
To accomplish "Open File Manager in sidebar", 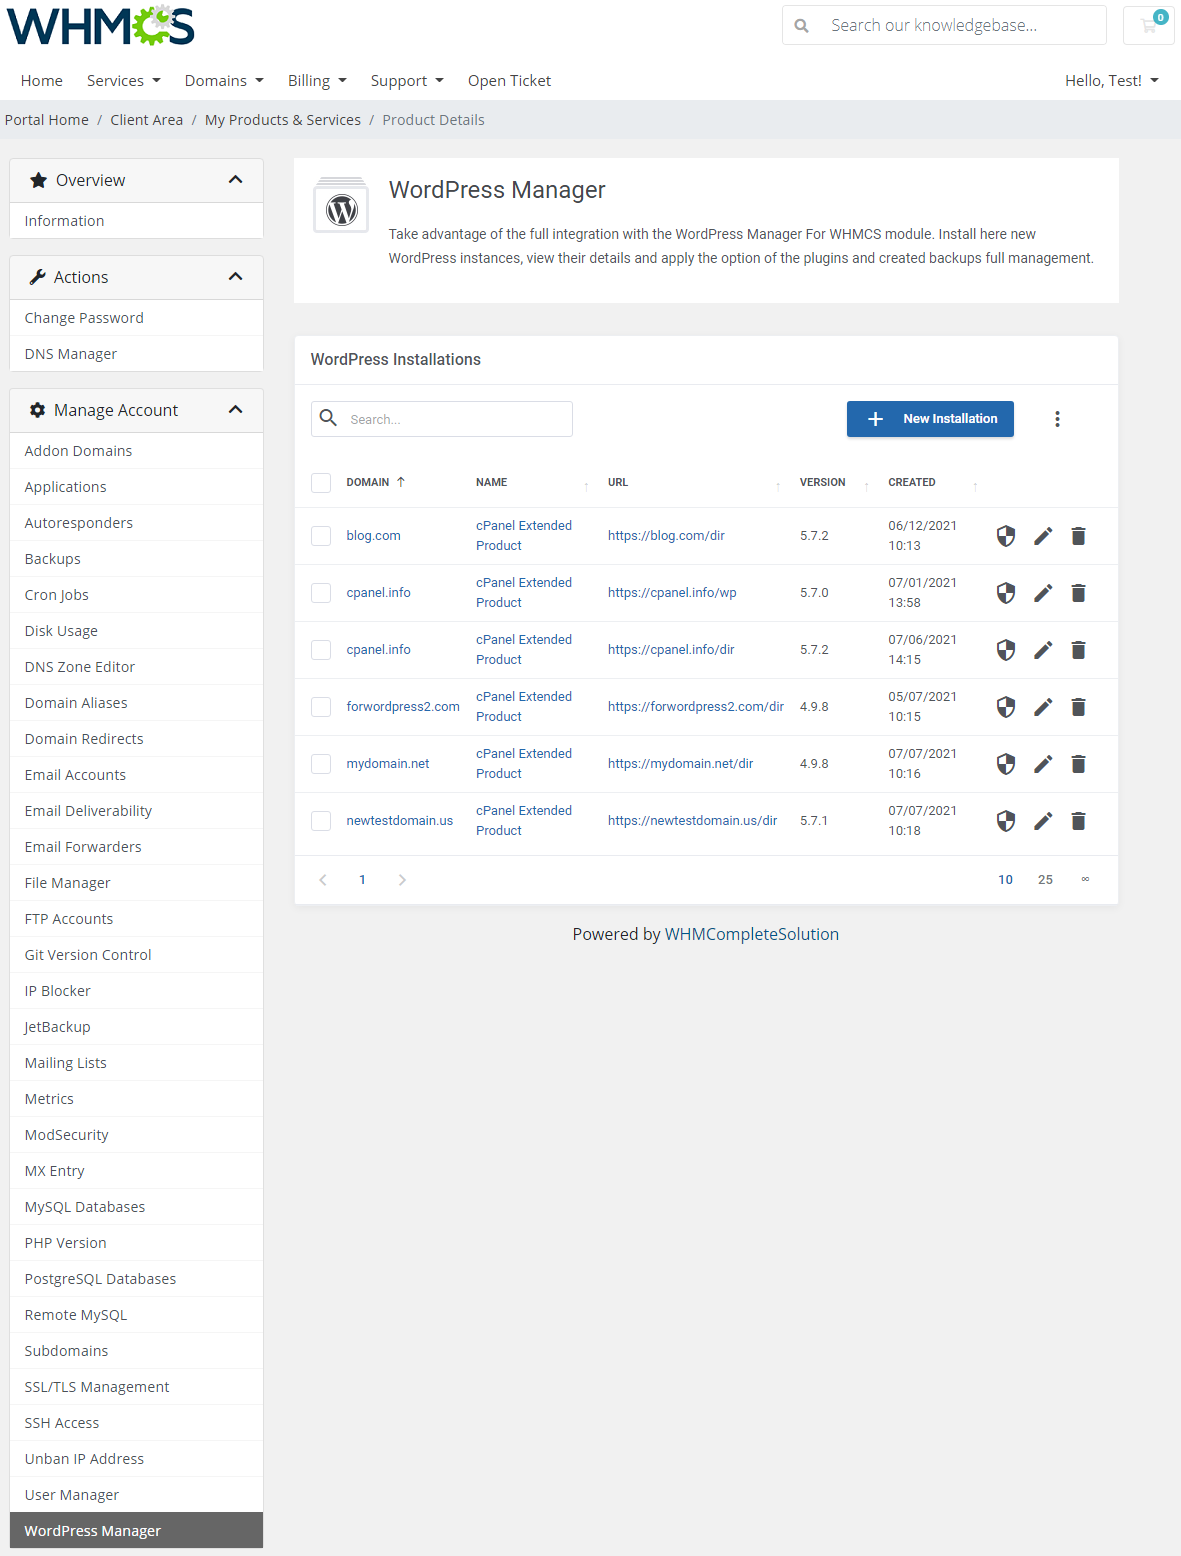I will (136, 883).
